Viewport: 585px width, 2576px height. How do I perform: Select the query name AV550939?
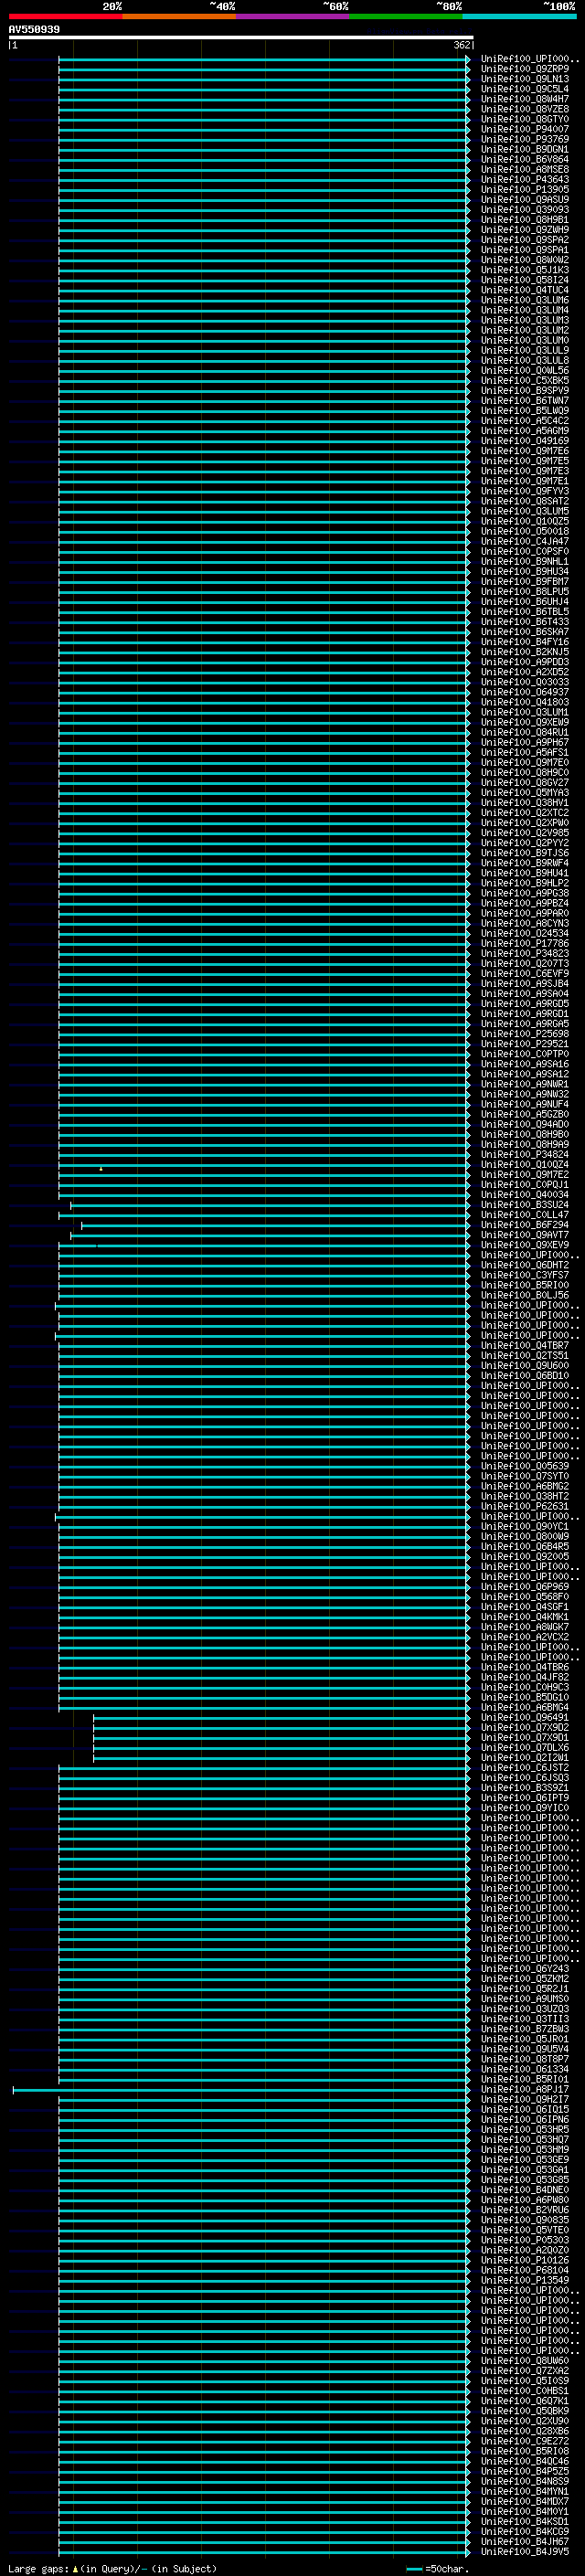click(34, 30)
